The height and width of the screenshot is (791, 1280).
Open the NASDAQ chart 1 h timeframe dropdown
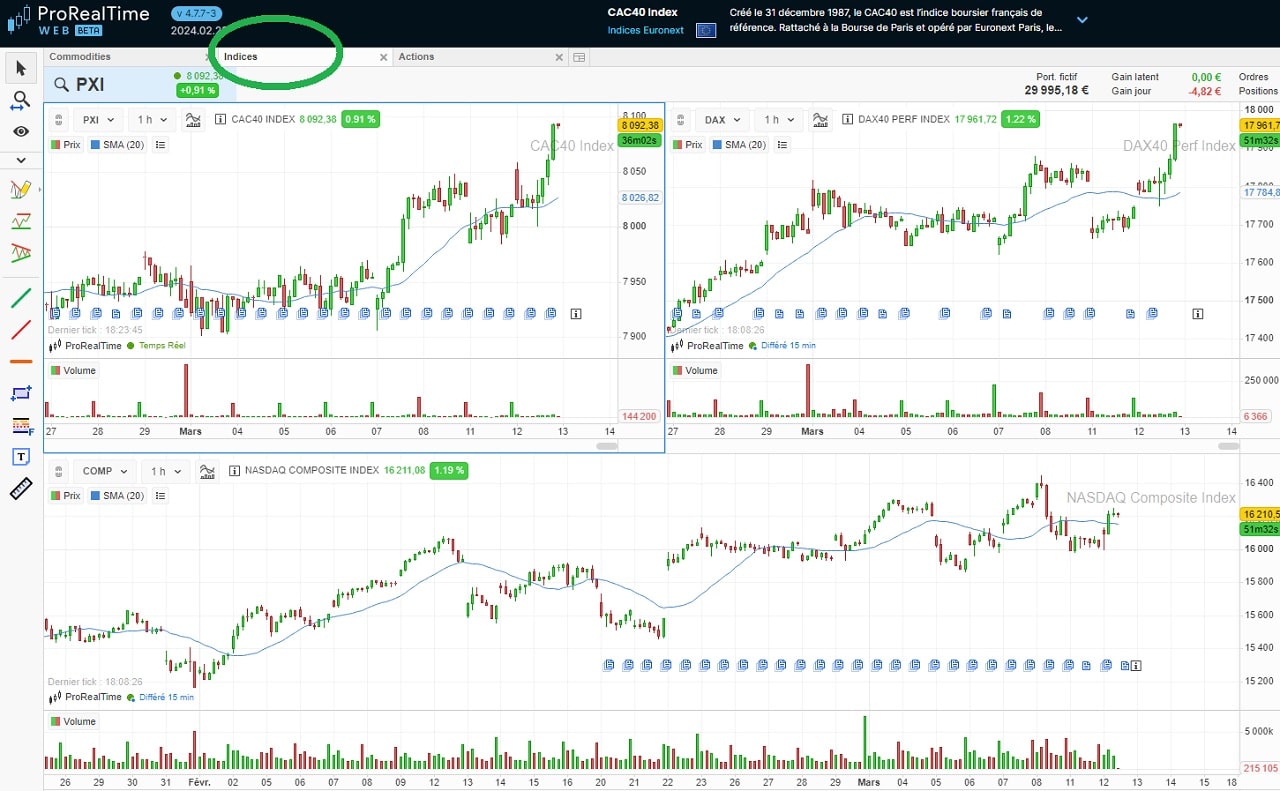166,471
